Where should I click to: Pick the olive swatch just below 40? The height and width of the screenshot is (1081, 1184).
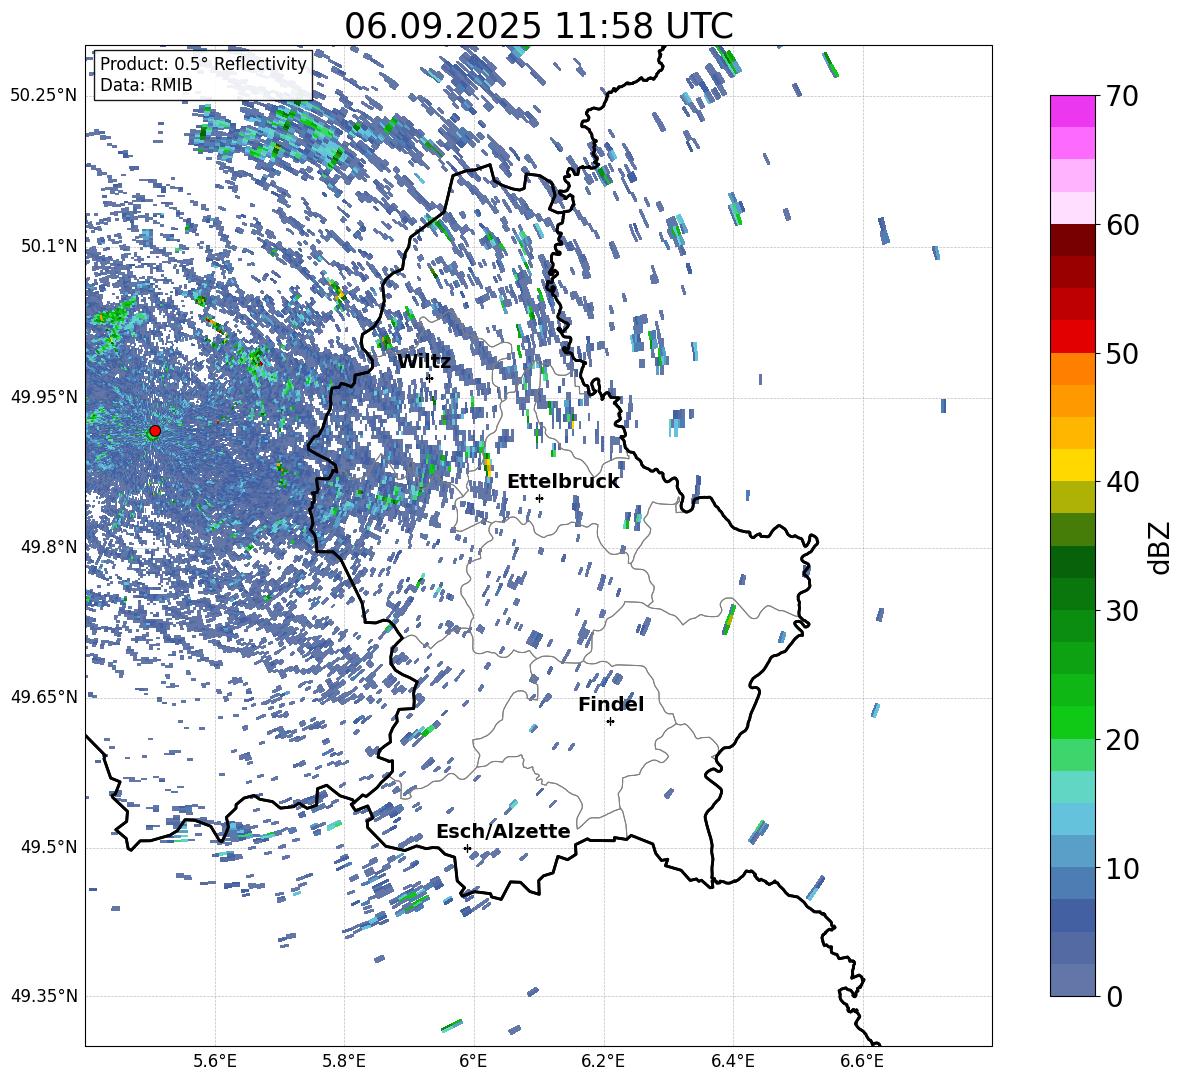1072,497
